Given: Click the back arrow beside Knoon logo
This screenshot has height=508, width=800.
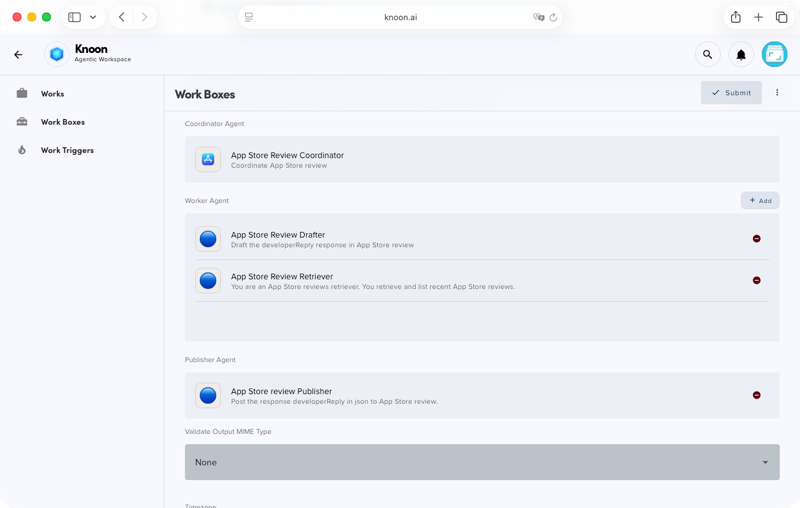Looking at the screenshot, I should coord(18,55).
